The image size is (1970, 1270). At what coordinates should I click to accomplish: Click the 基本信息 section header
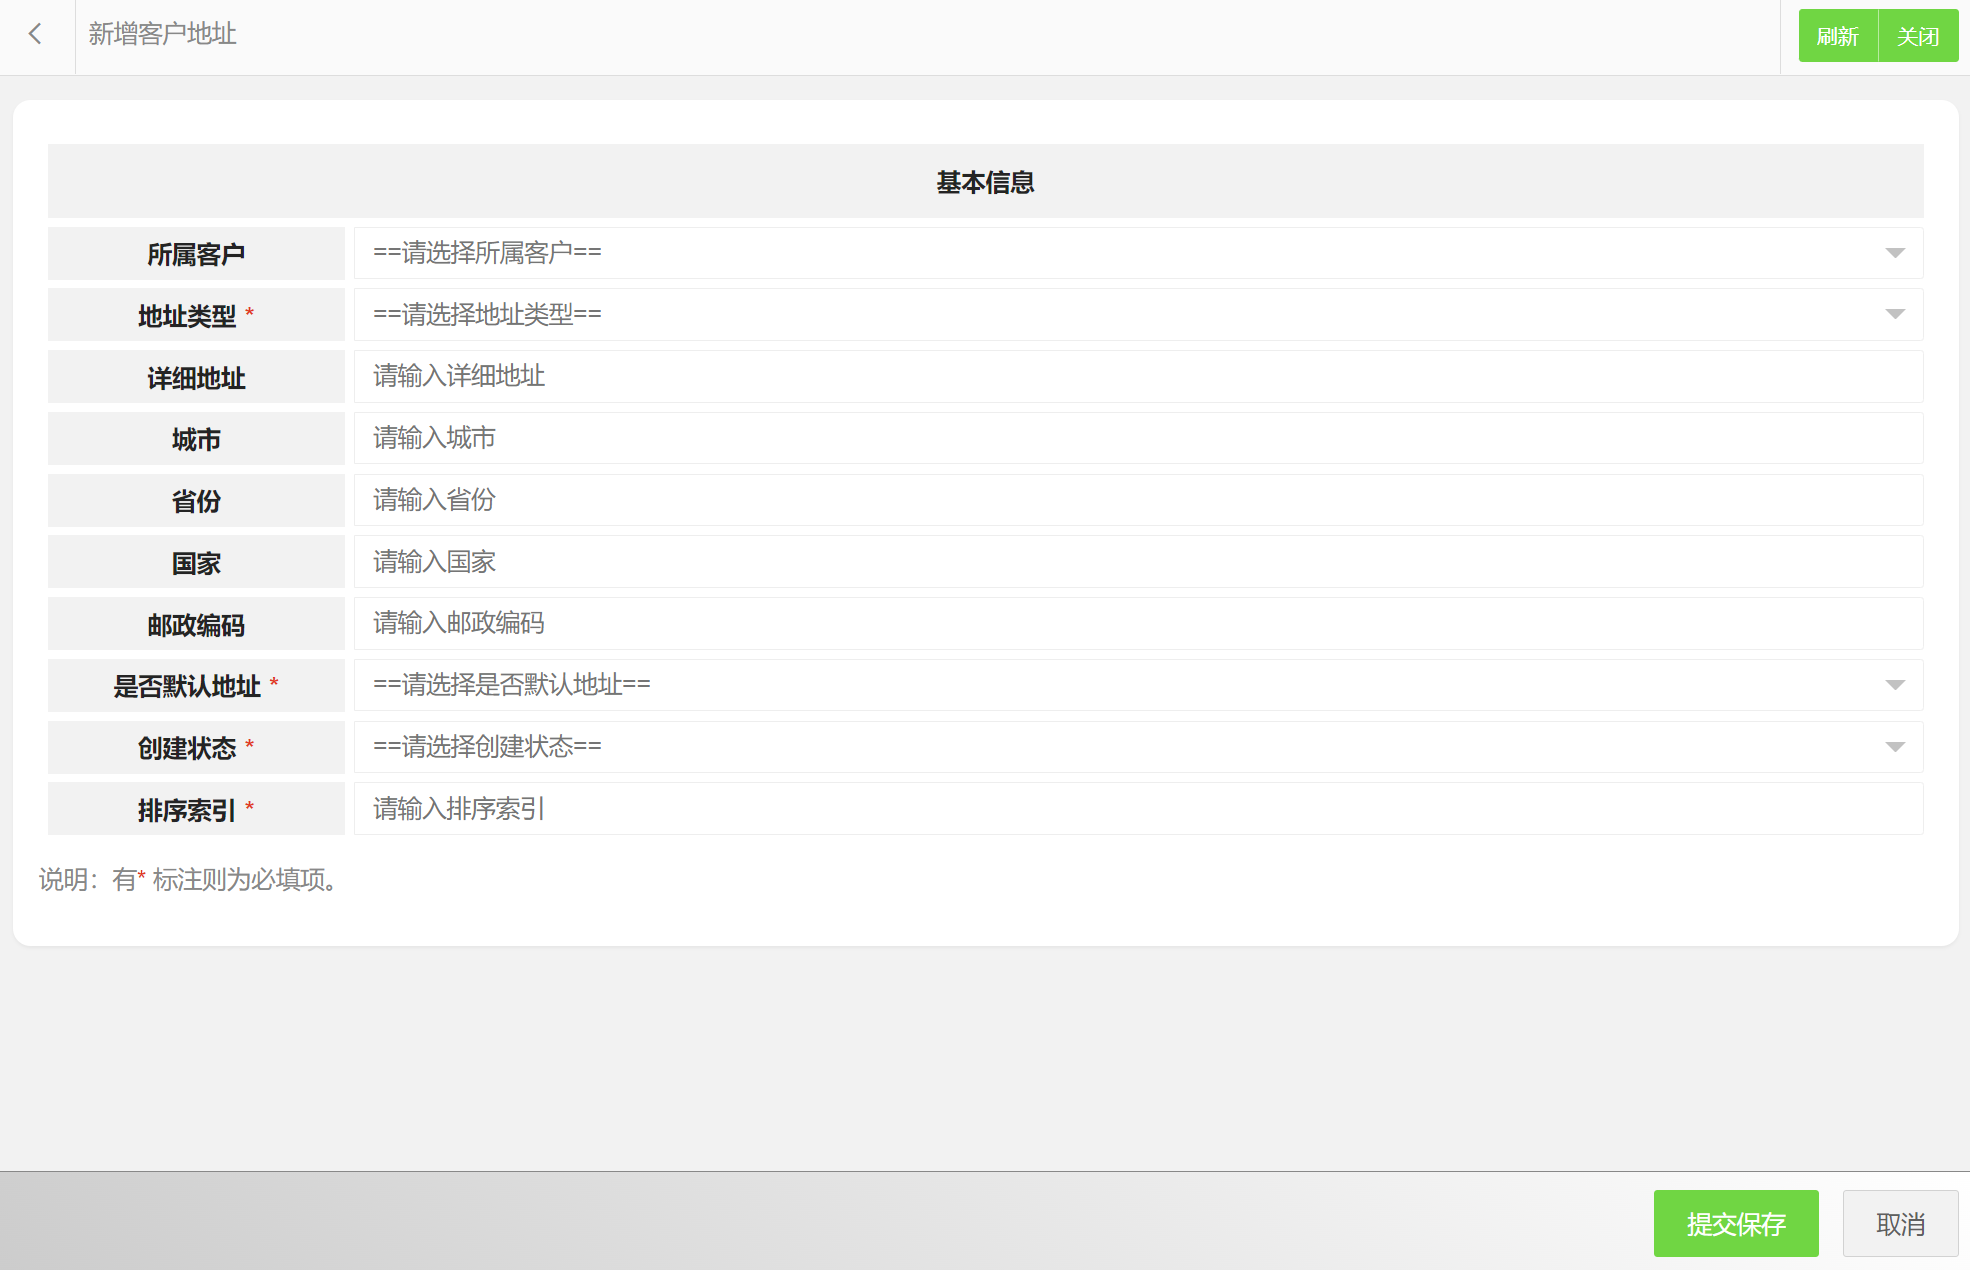coord(985,182)
